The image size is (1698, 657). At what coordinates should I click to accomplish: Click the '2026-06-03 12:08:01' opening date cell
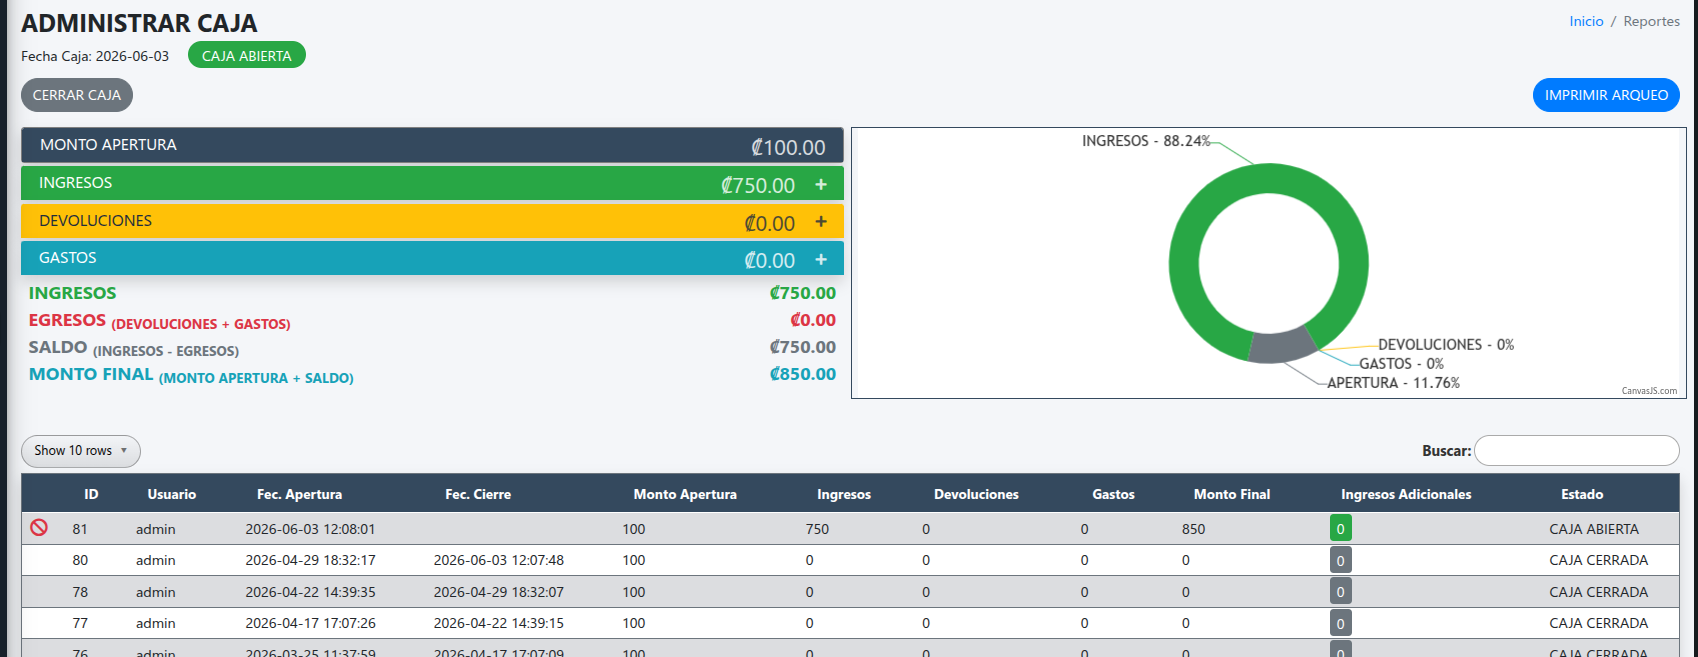pyautogui.click(x=310, y=529)
